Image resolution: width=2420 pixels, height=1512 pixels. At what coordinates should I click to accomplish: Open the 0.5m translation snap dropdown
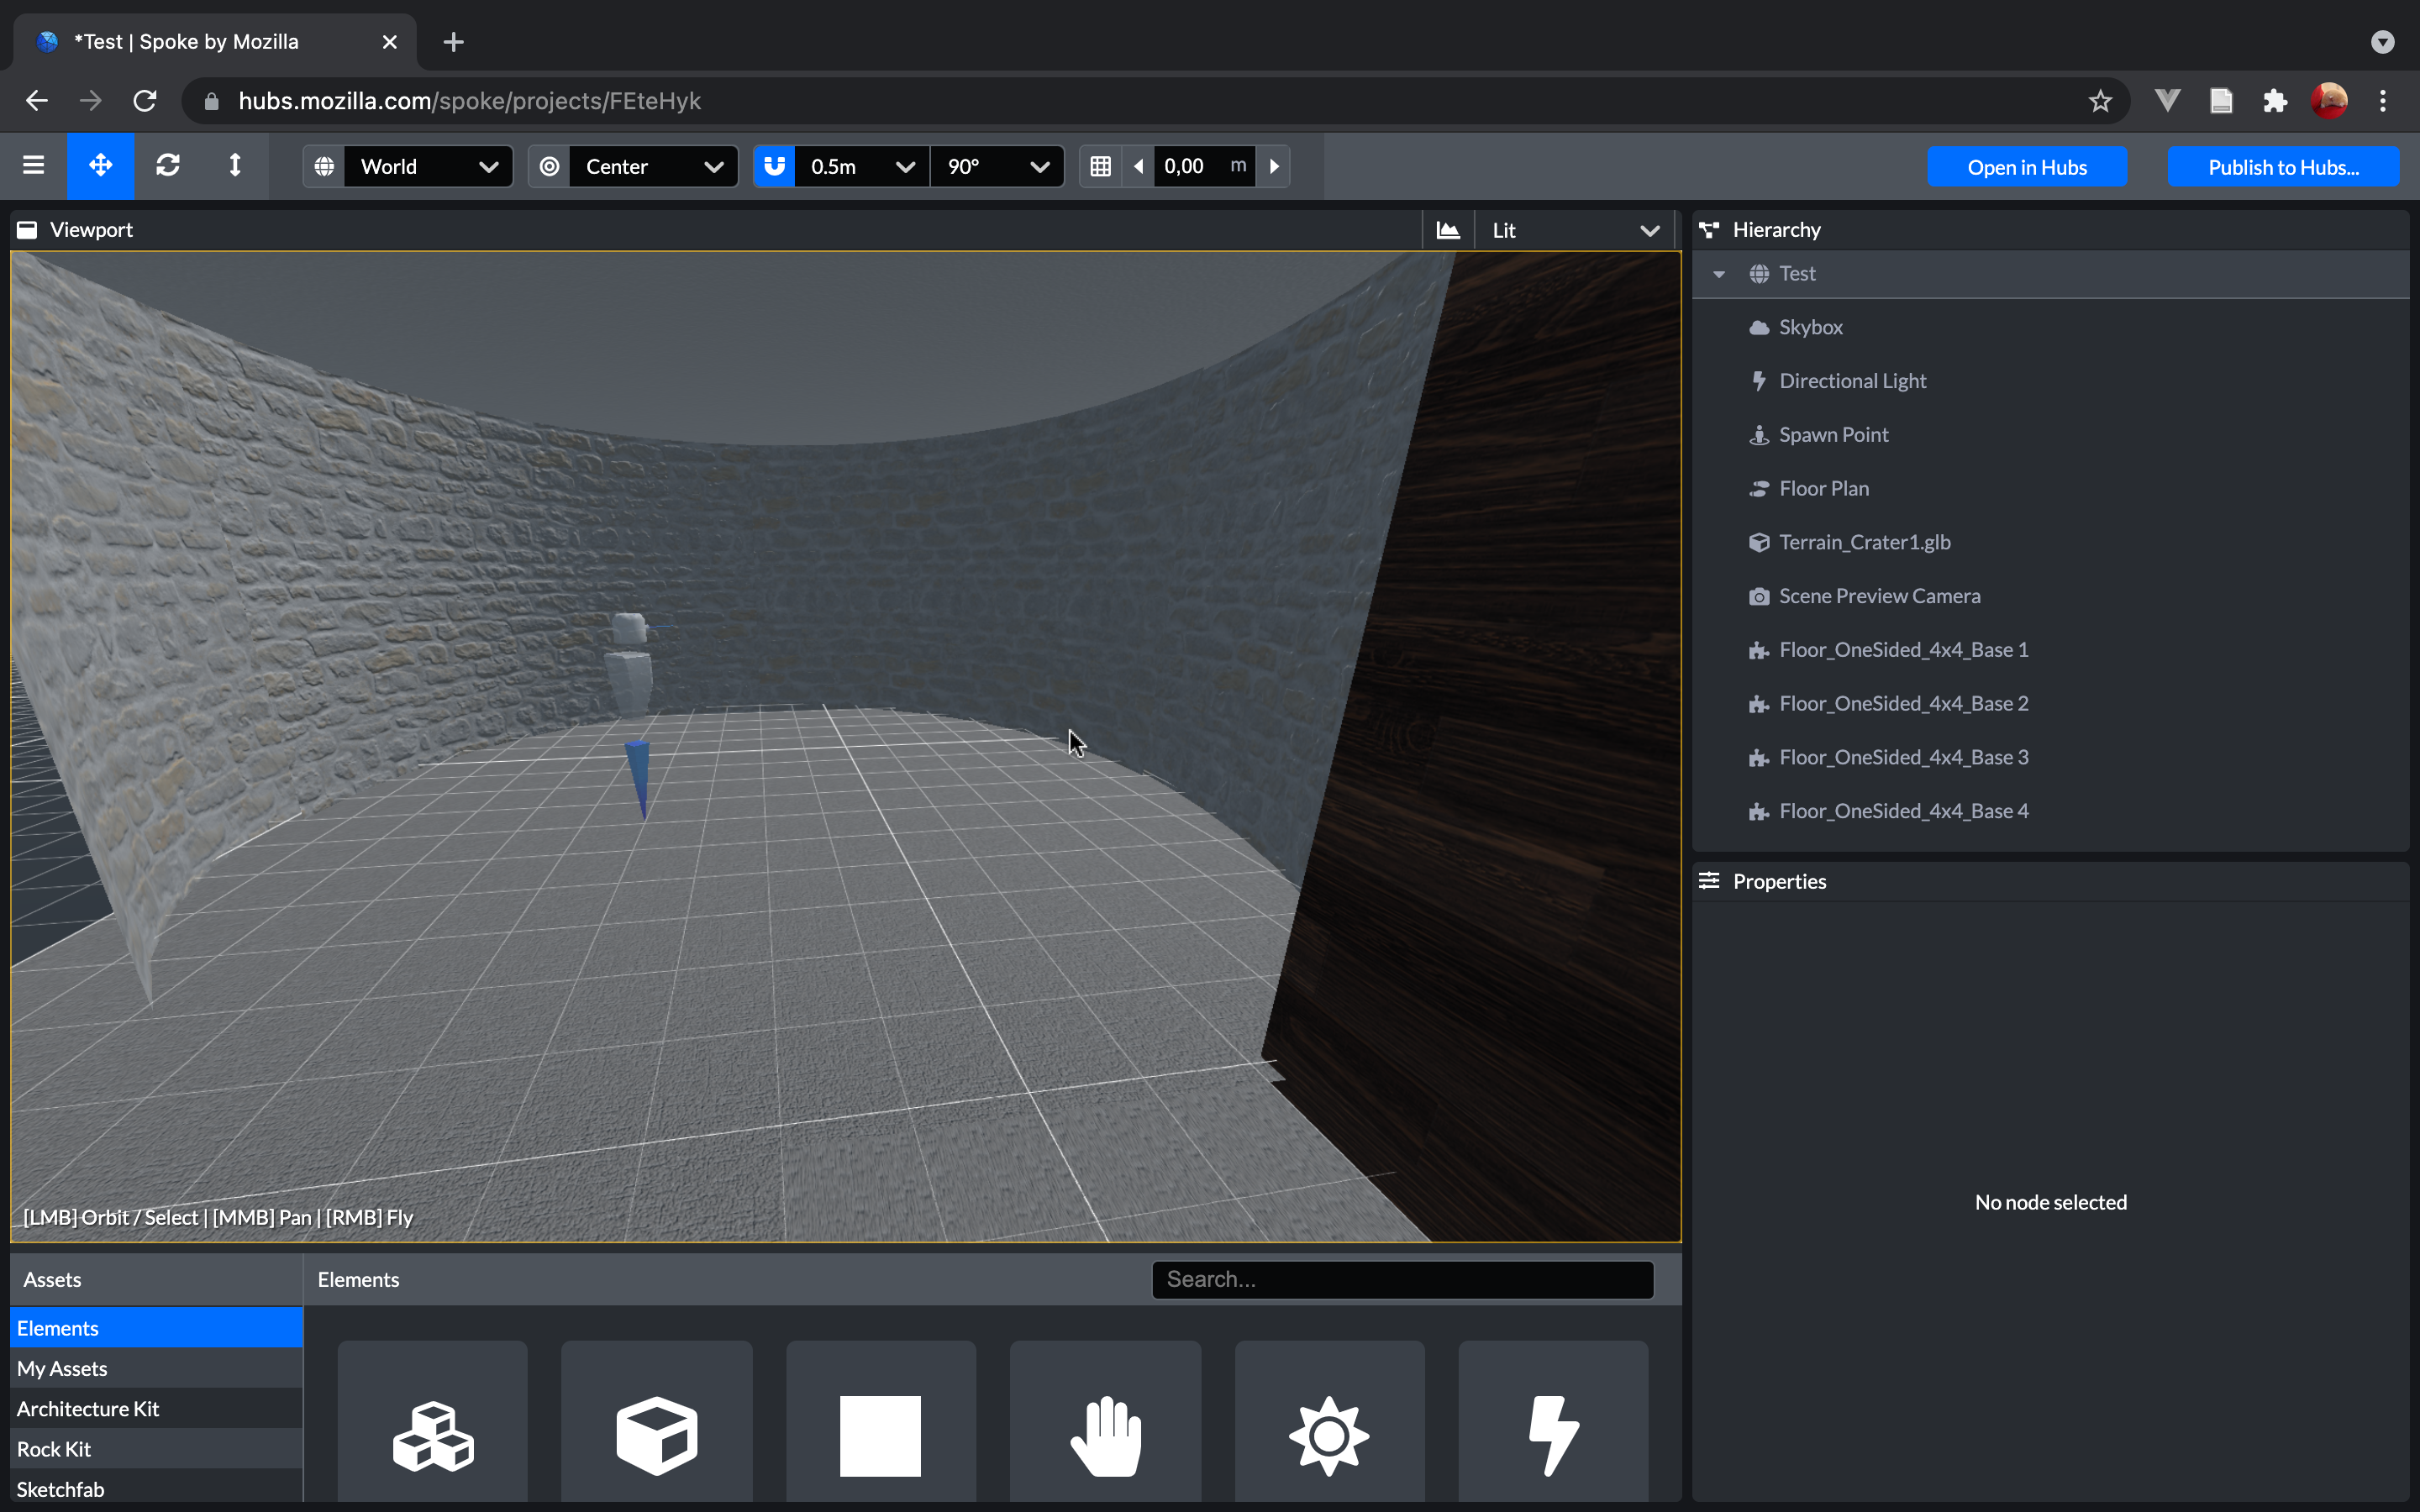862,166
